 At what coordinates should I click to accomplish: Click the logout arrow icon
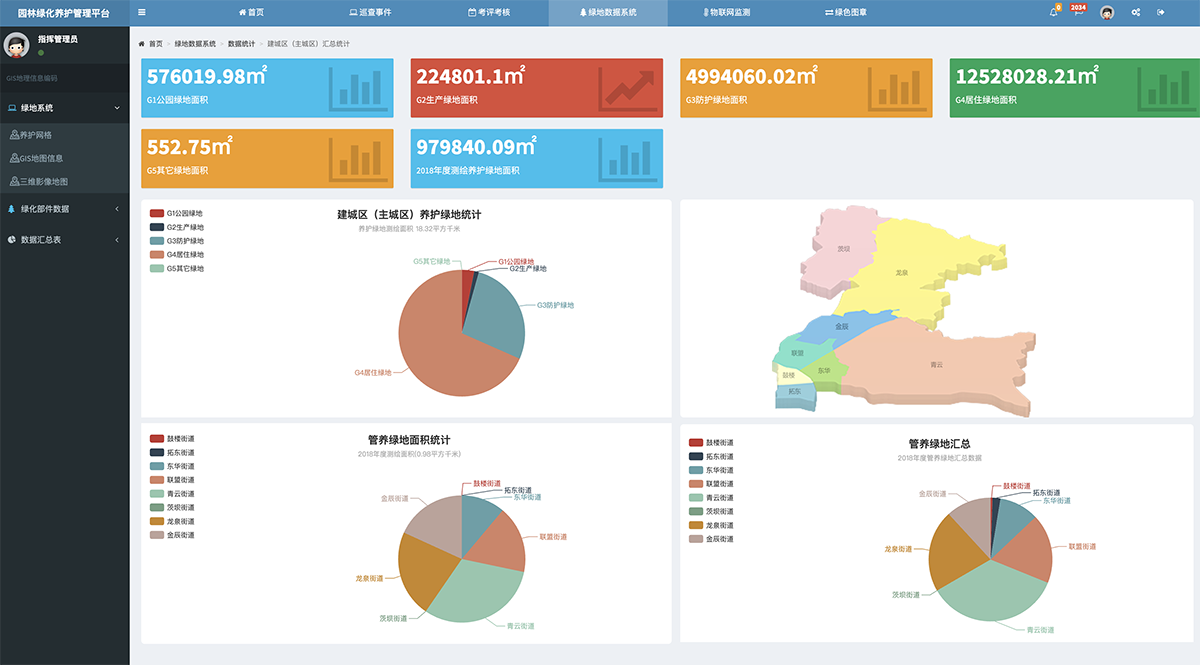point(1161,12)
